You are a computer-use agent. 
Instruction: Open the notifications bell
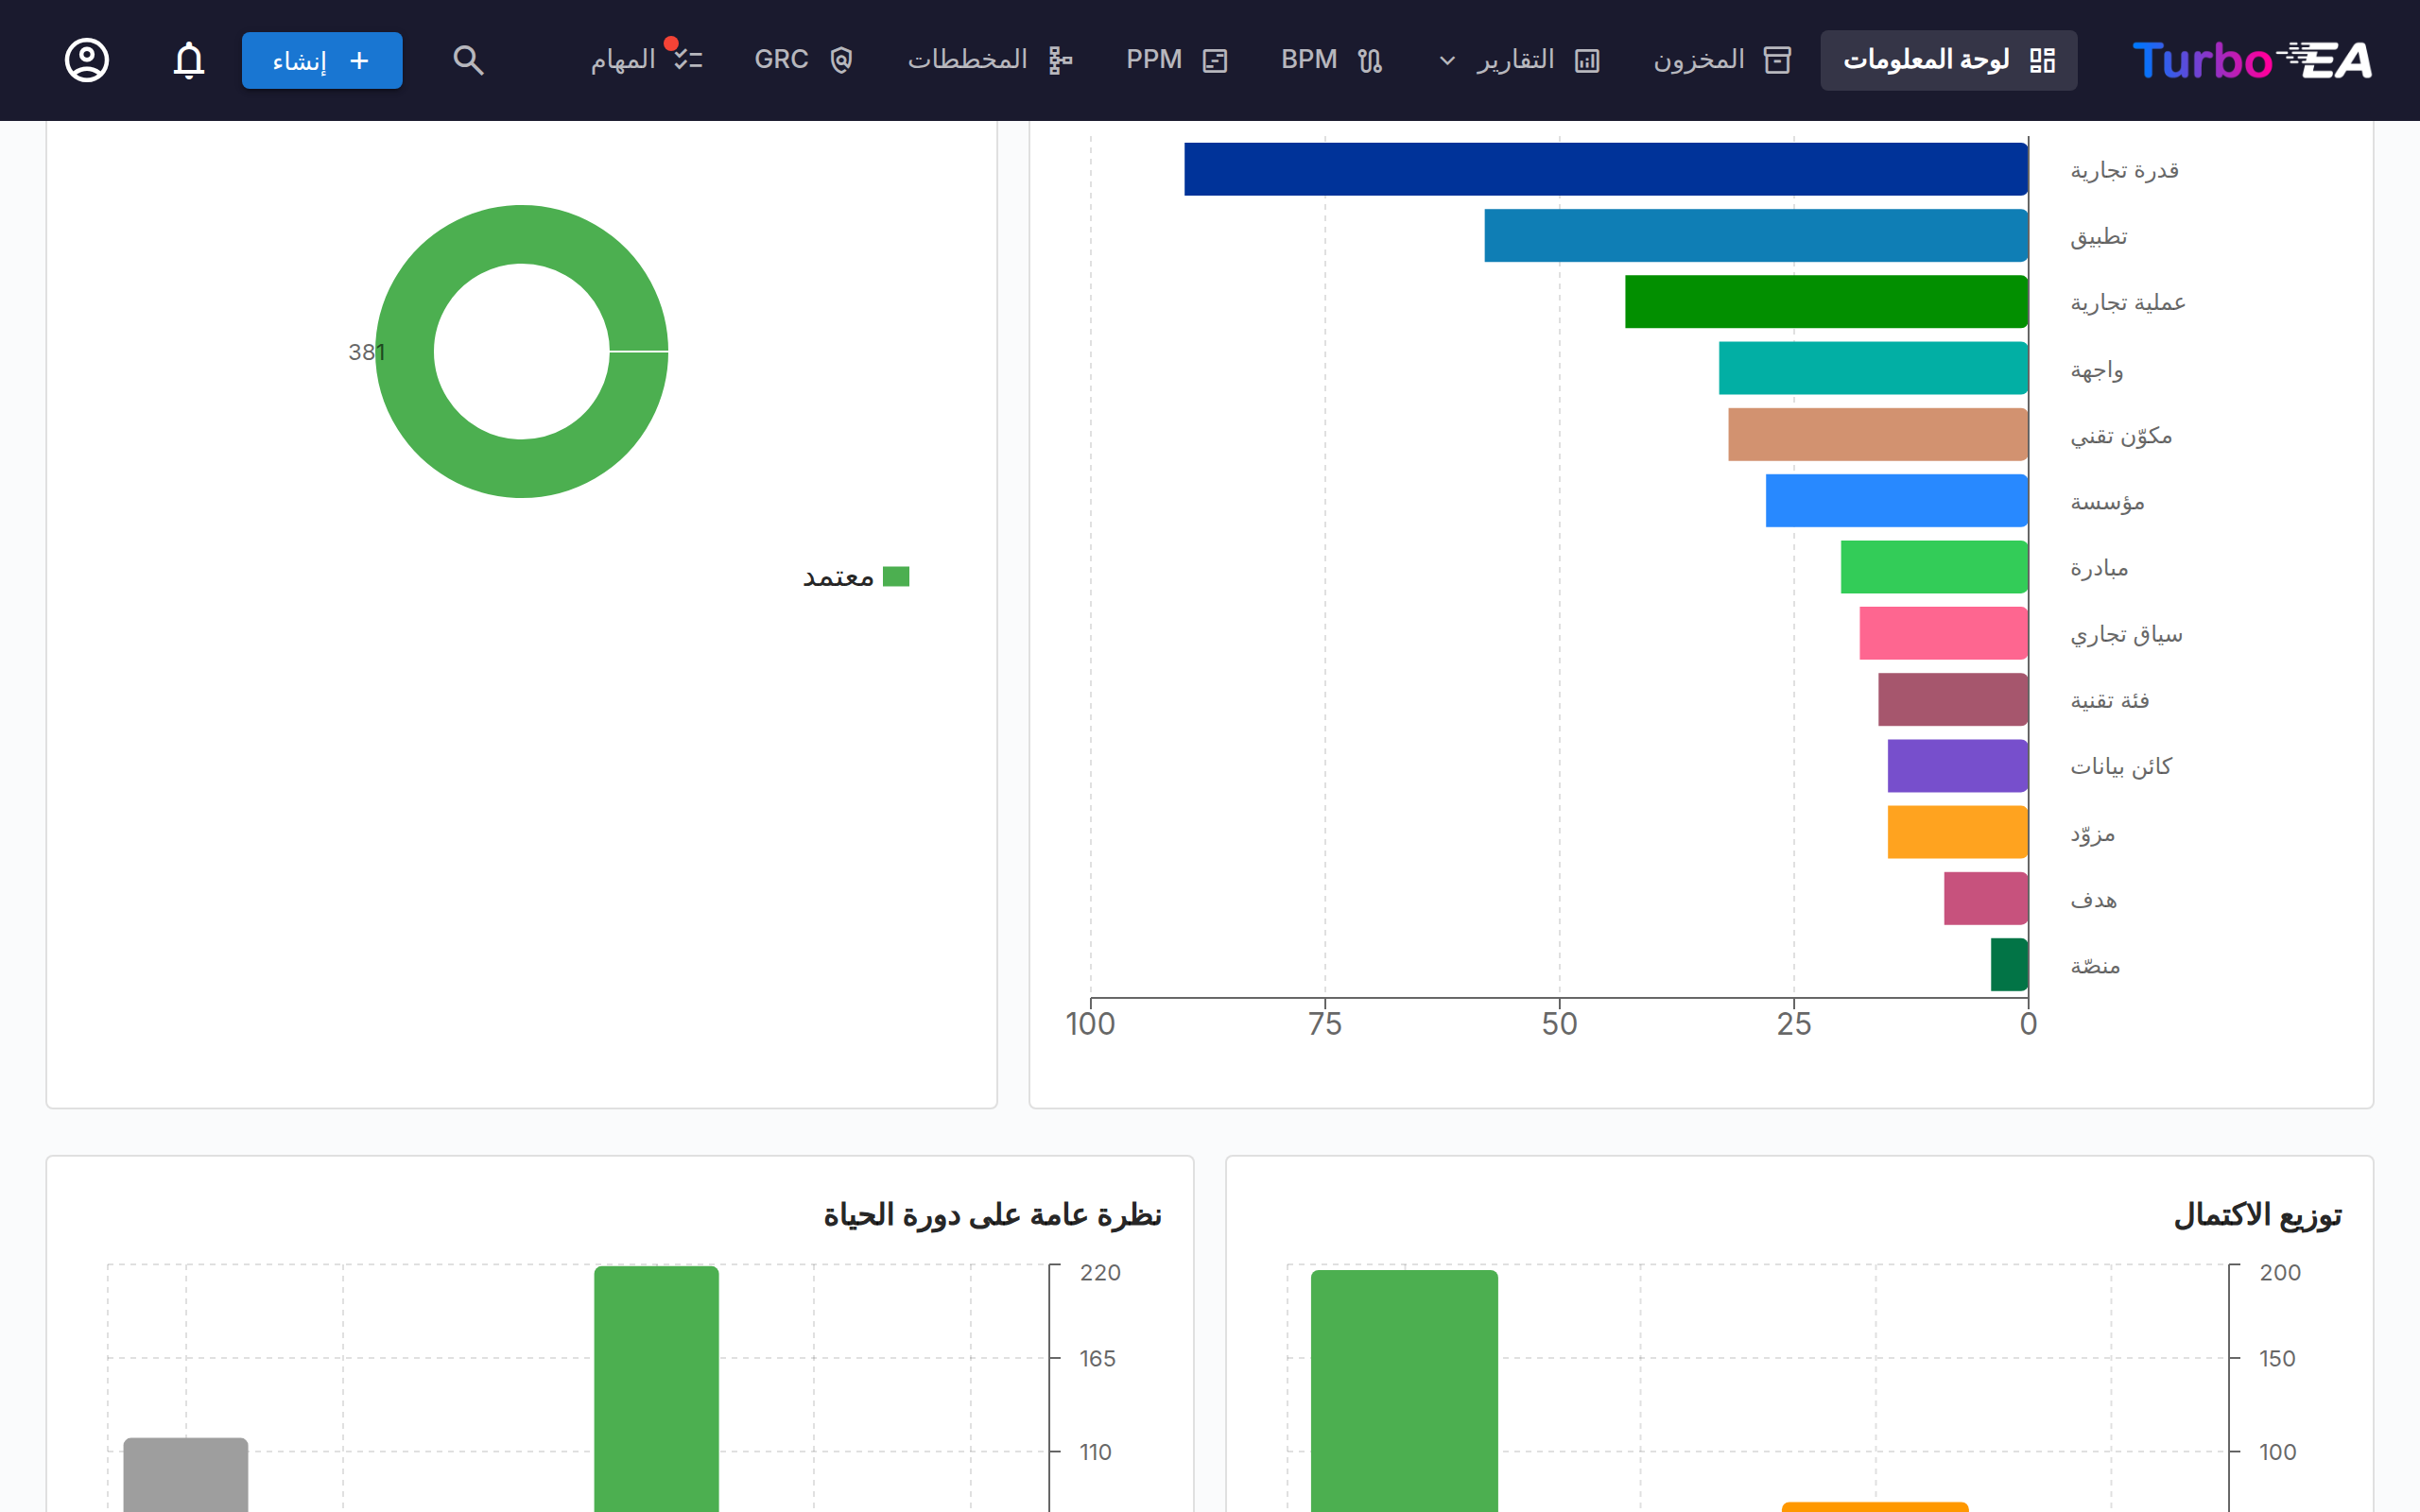(189, 60)
